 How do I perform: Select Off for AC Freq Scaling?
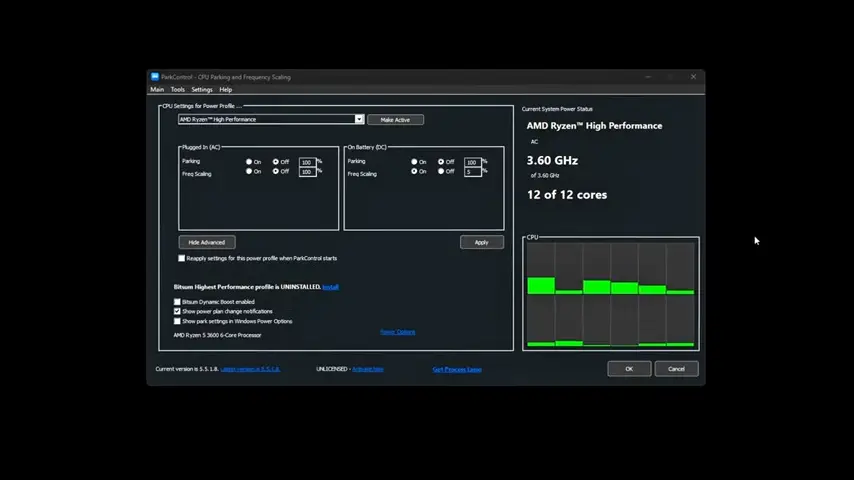pyautogui.click(x=276, y=171)
